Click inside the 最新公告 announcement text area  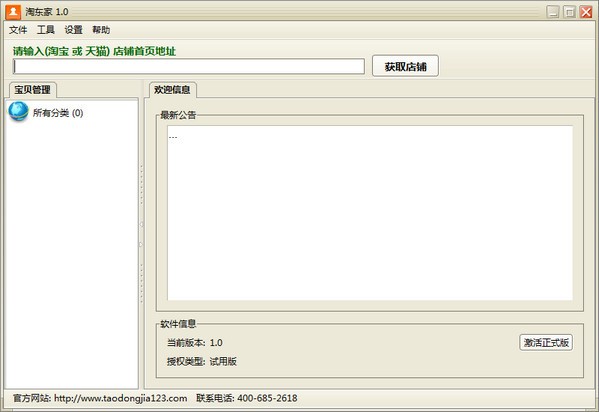[x=370, y=213]
